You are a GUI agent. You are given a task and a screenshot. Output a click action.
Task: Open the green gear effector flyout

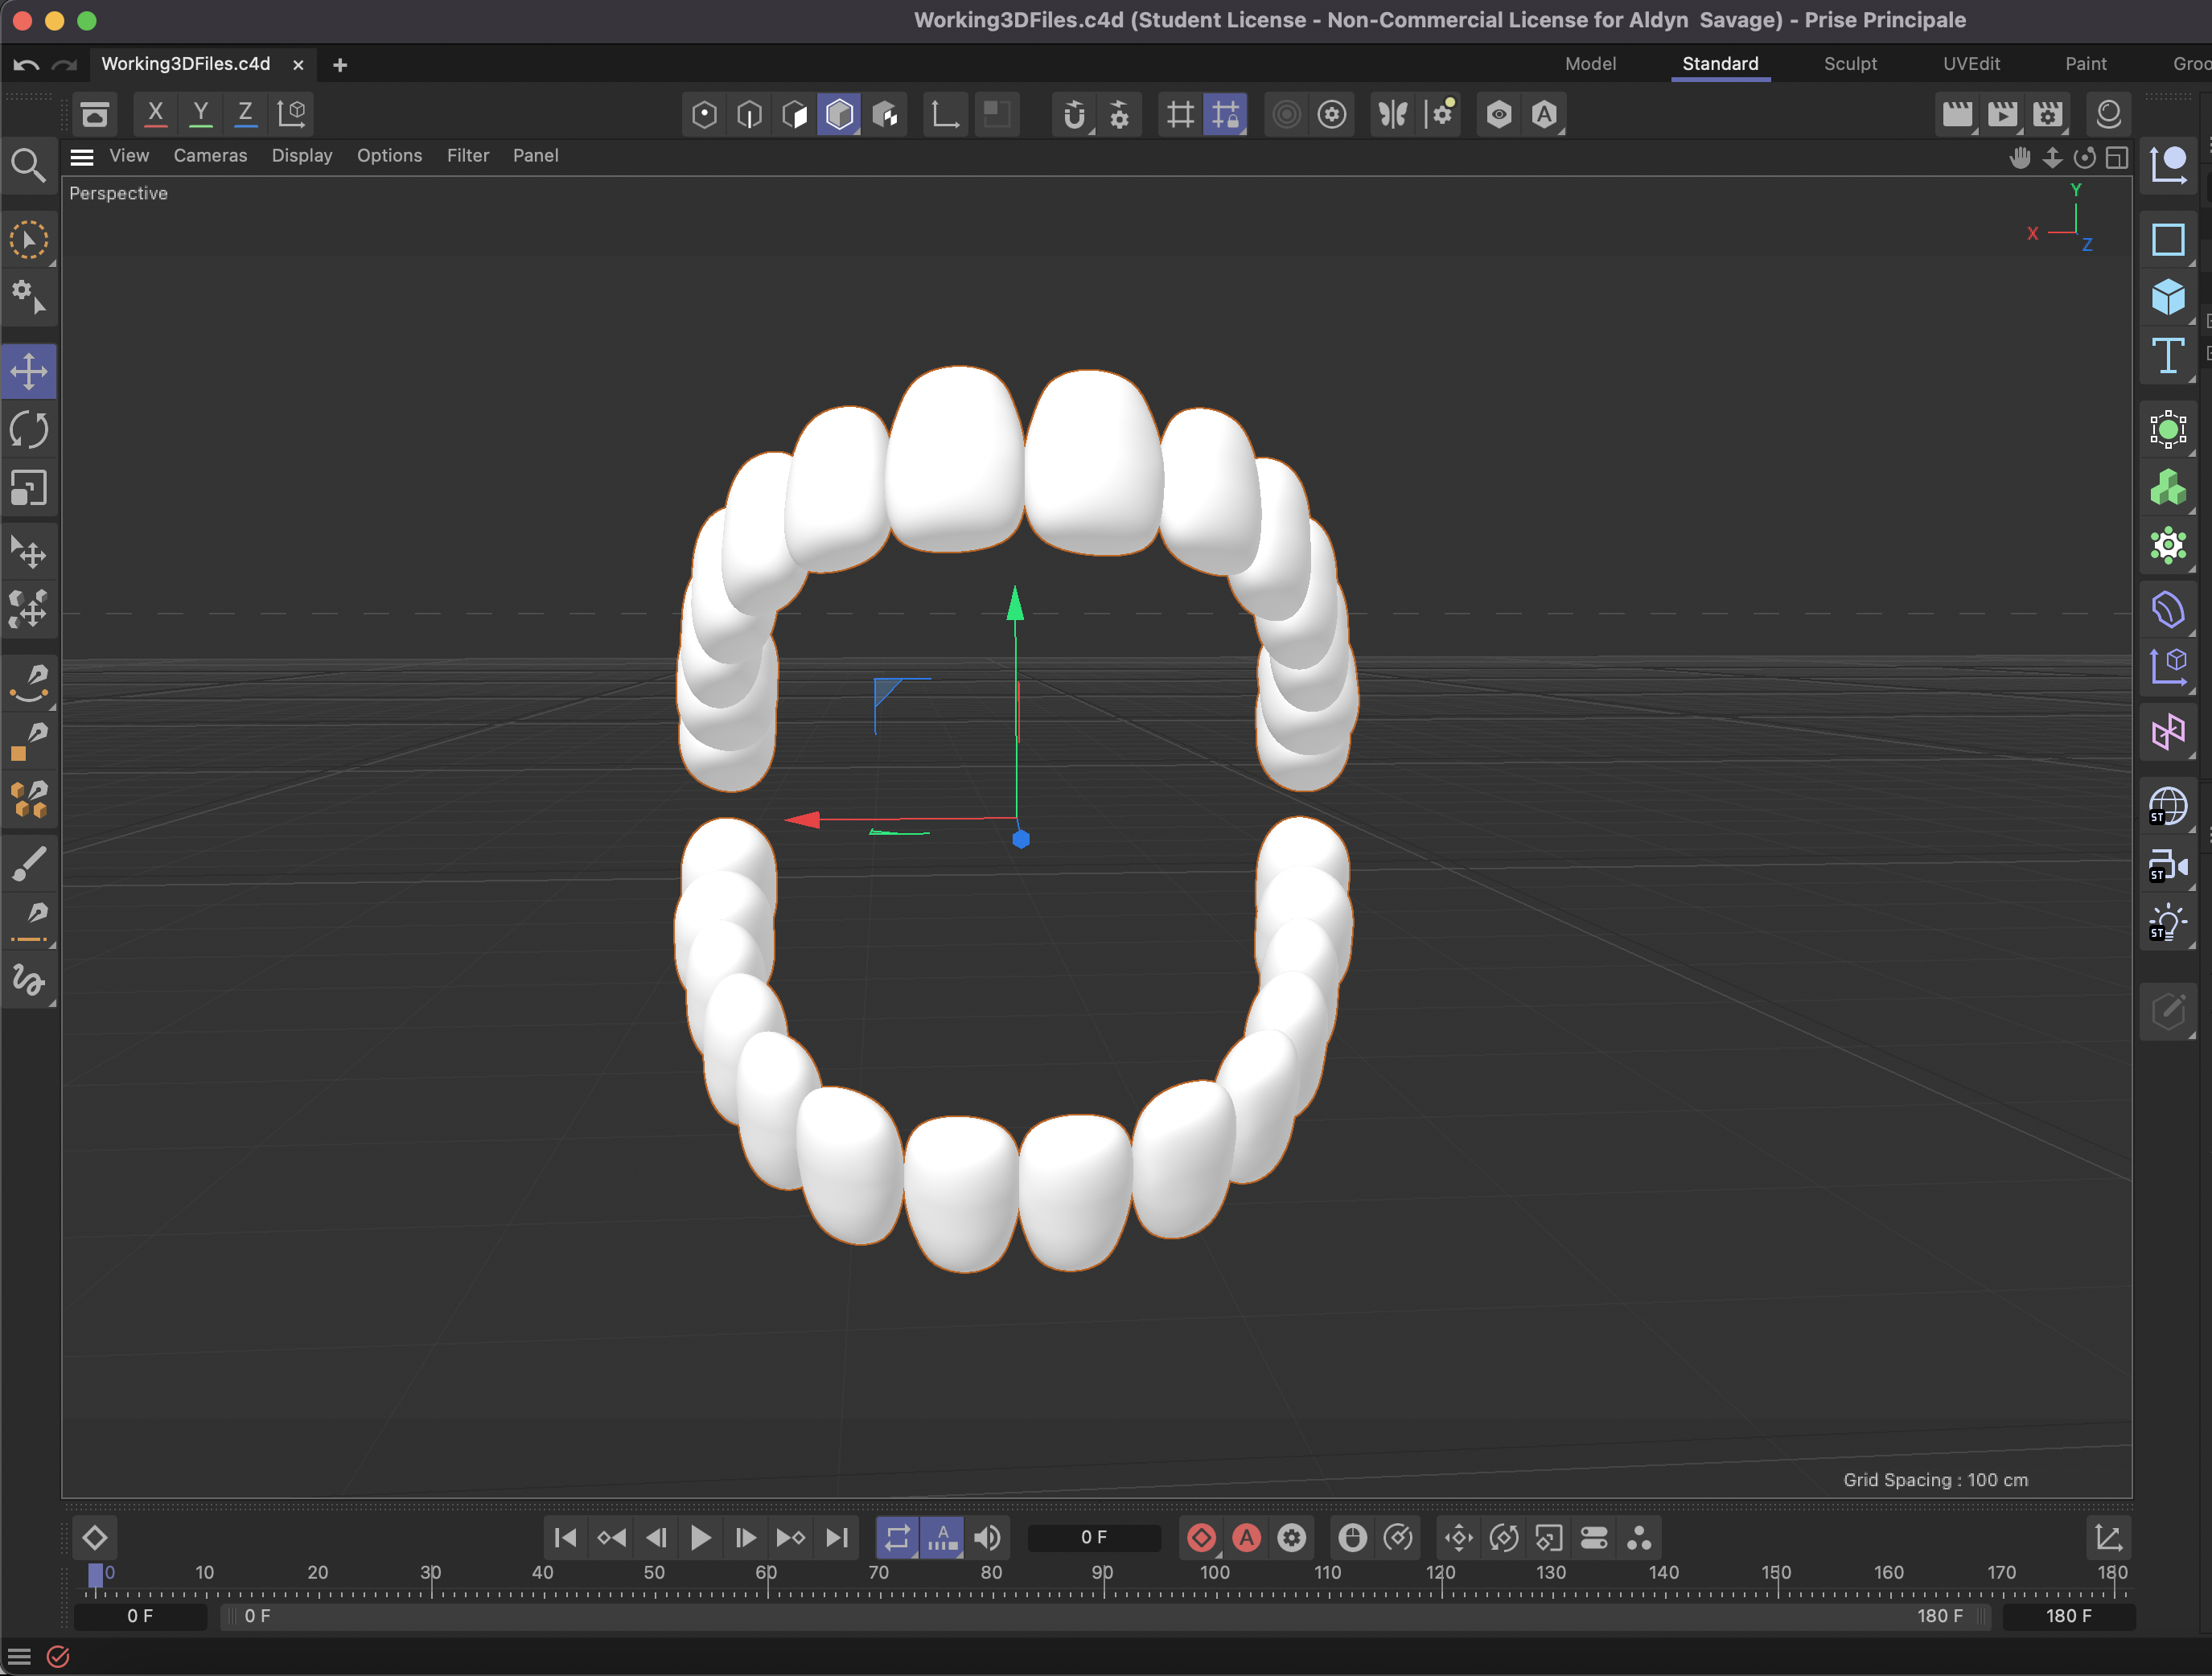[x=2167, y=547]
